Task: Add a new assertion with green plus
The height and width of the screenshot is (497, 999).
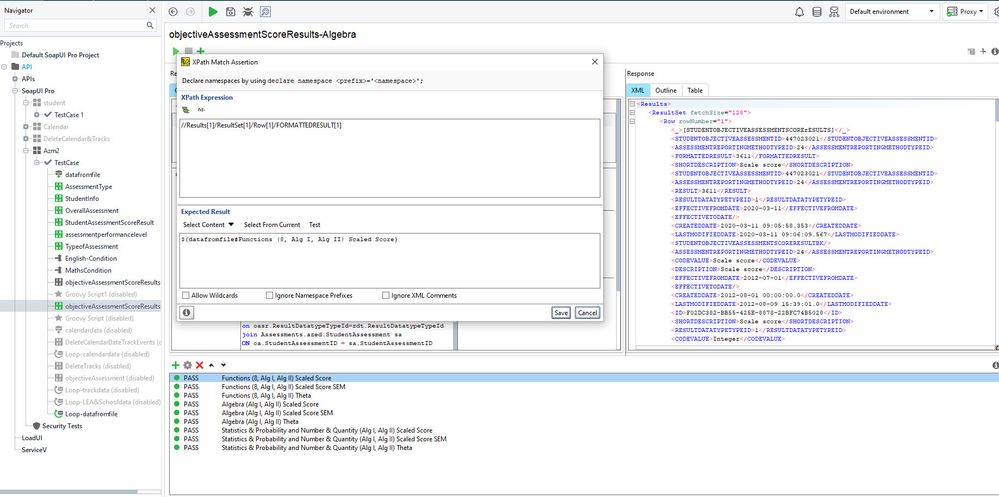Action: click(x=176, y=365)
